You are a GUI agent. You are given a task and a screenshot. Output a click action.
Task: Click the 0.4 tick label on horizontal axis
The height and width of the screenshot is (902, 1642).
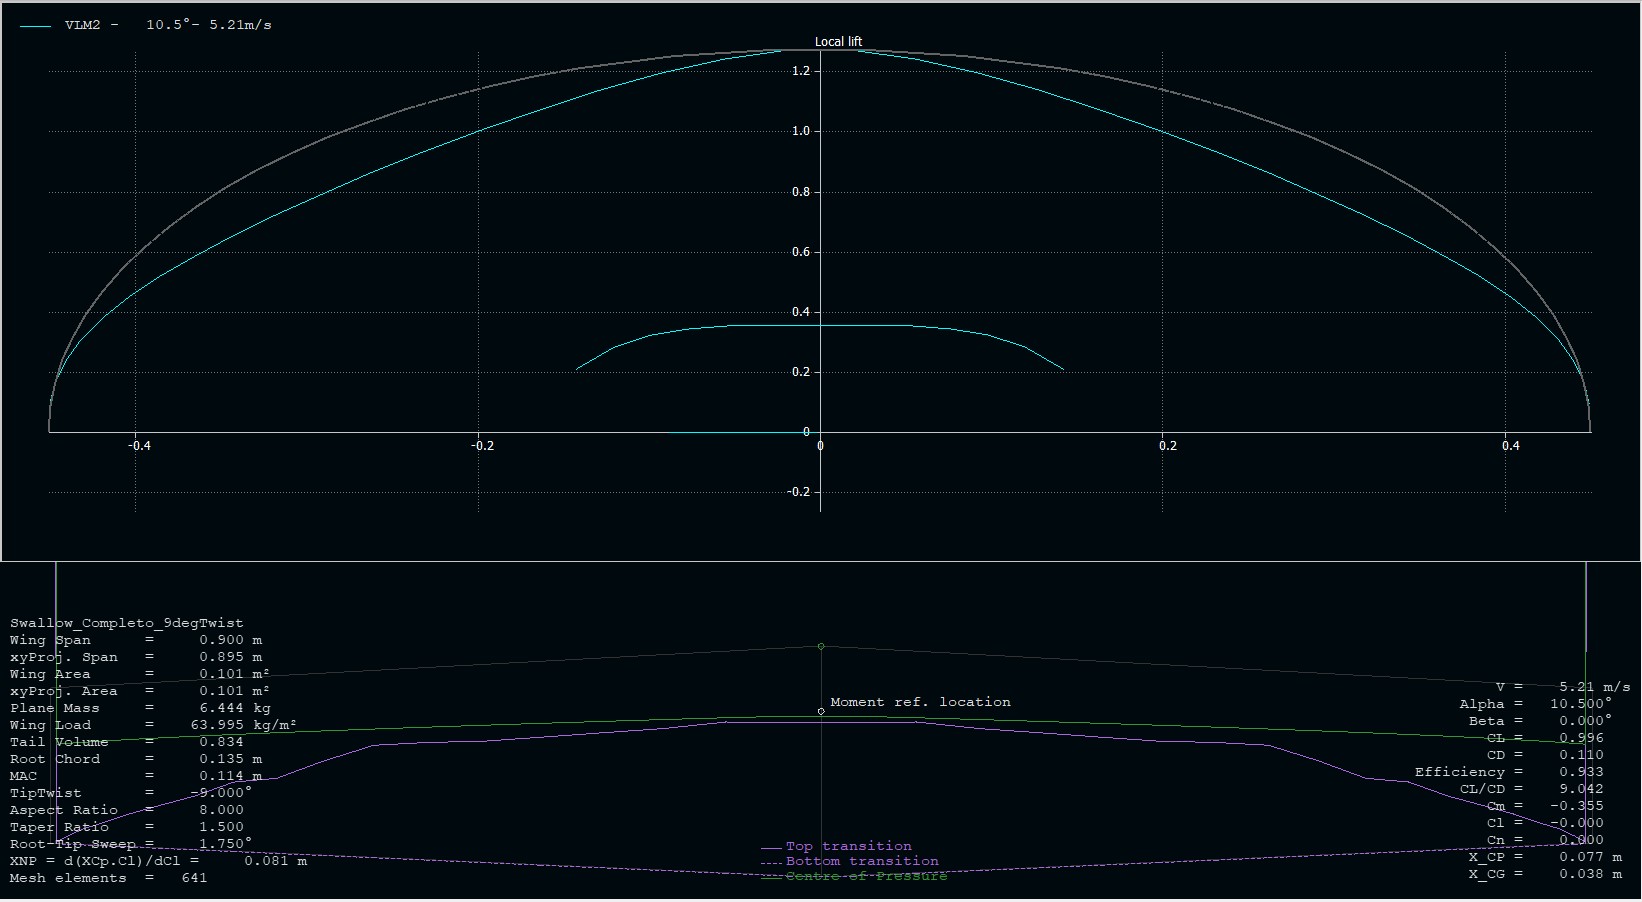tap(1510, 446)
